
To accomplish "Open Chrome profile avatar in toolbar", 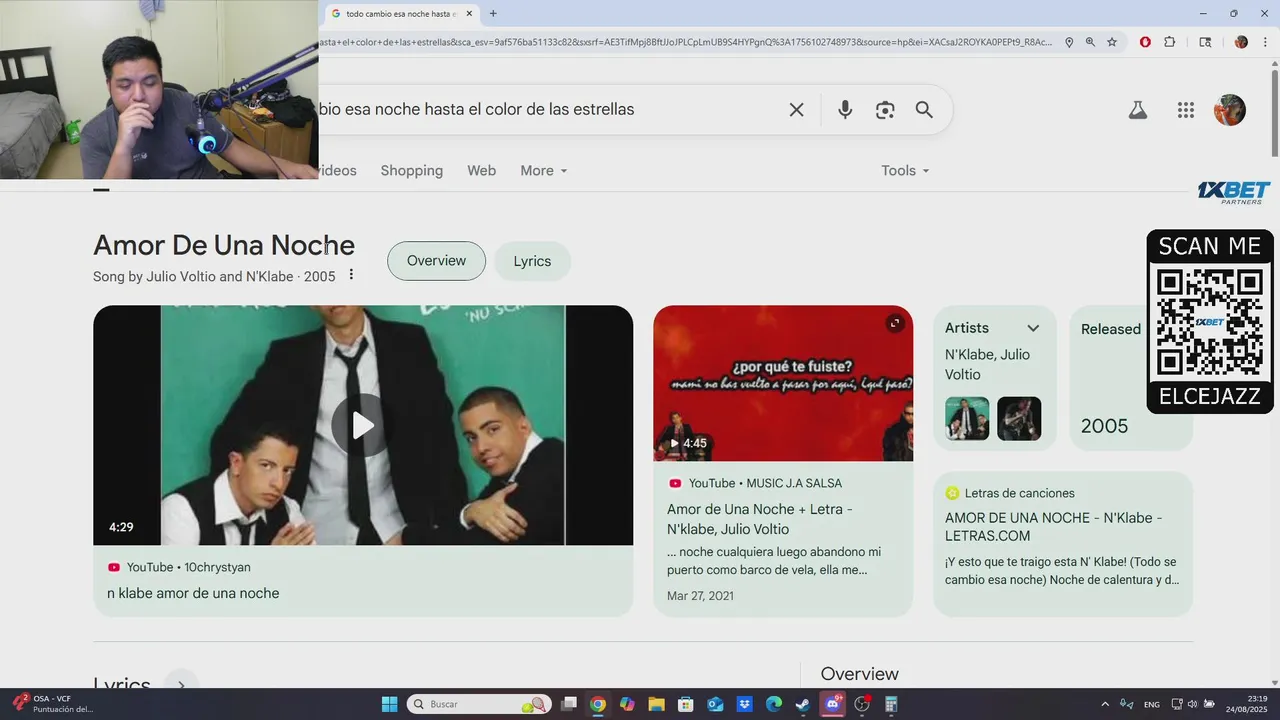I will (x=1241, y=42).
